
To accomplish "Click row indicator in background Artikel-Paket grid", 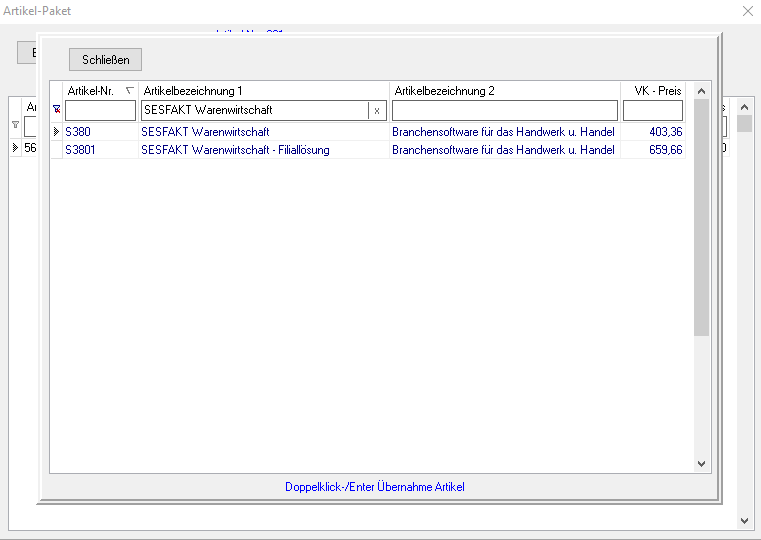I will 16,147.
